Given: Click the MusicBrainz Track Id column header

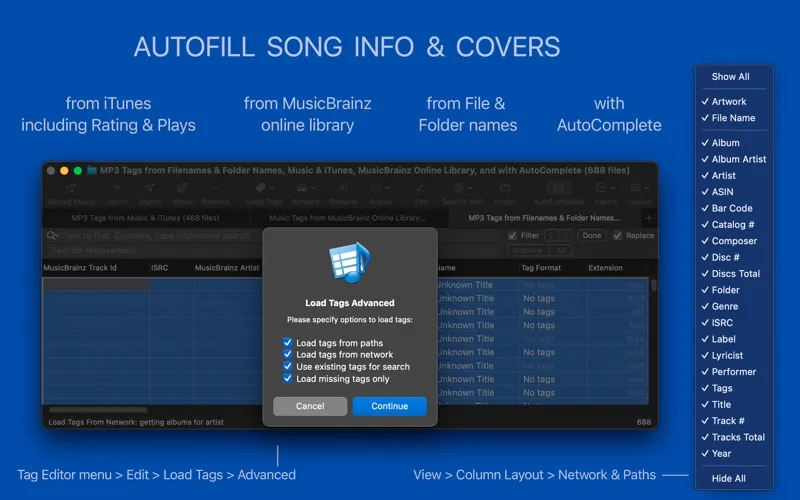Looking at the screenshot, I should 96,268.
